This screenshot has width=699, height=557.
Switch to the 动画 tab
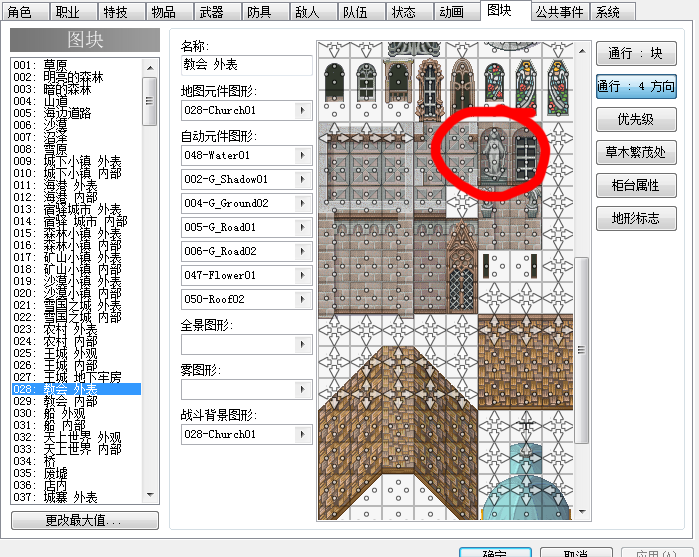457,12
